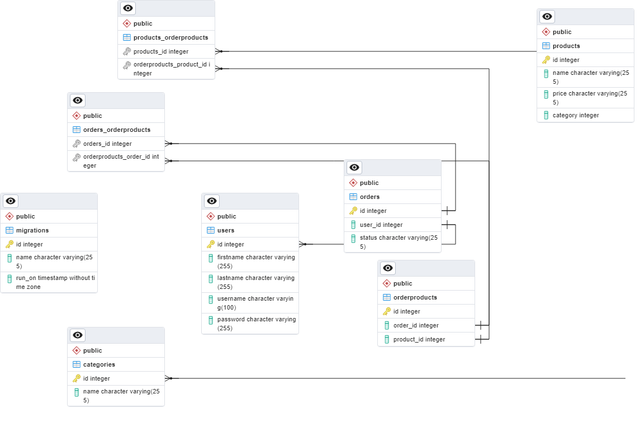Click relationship line between users and orders
This screenshot has width=640, height=437.
point(322,244)
